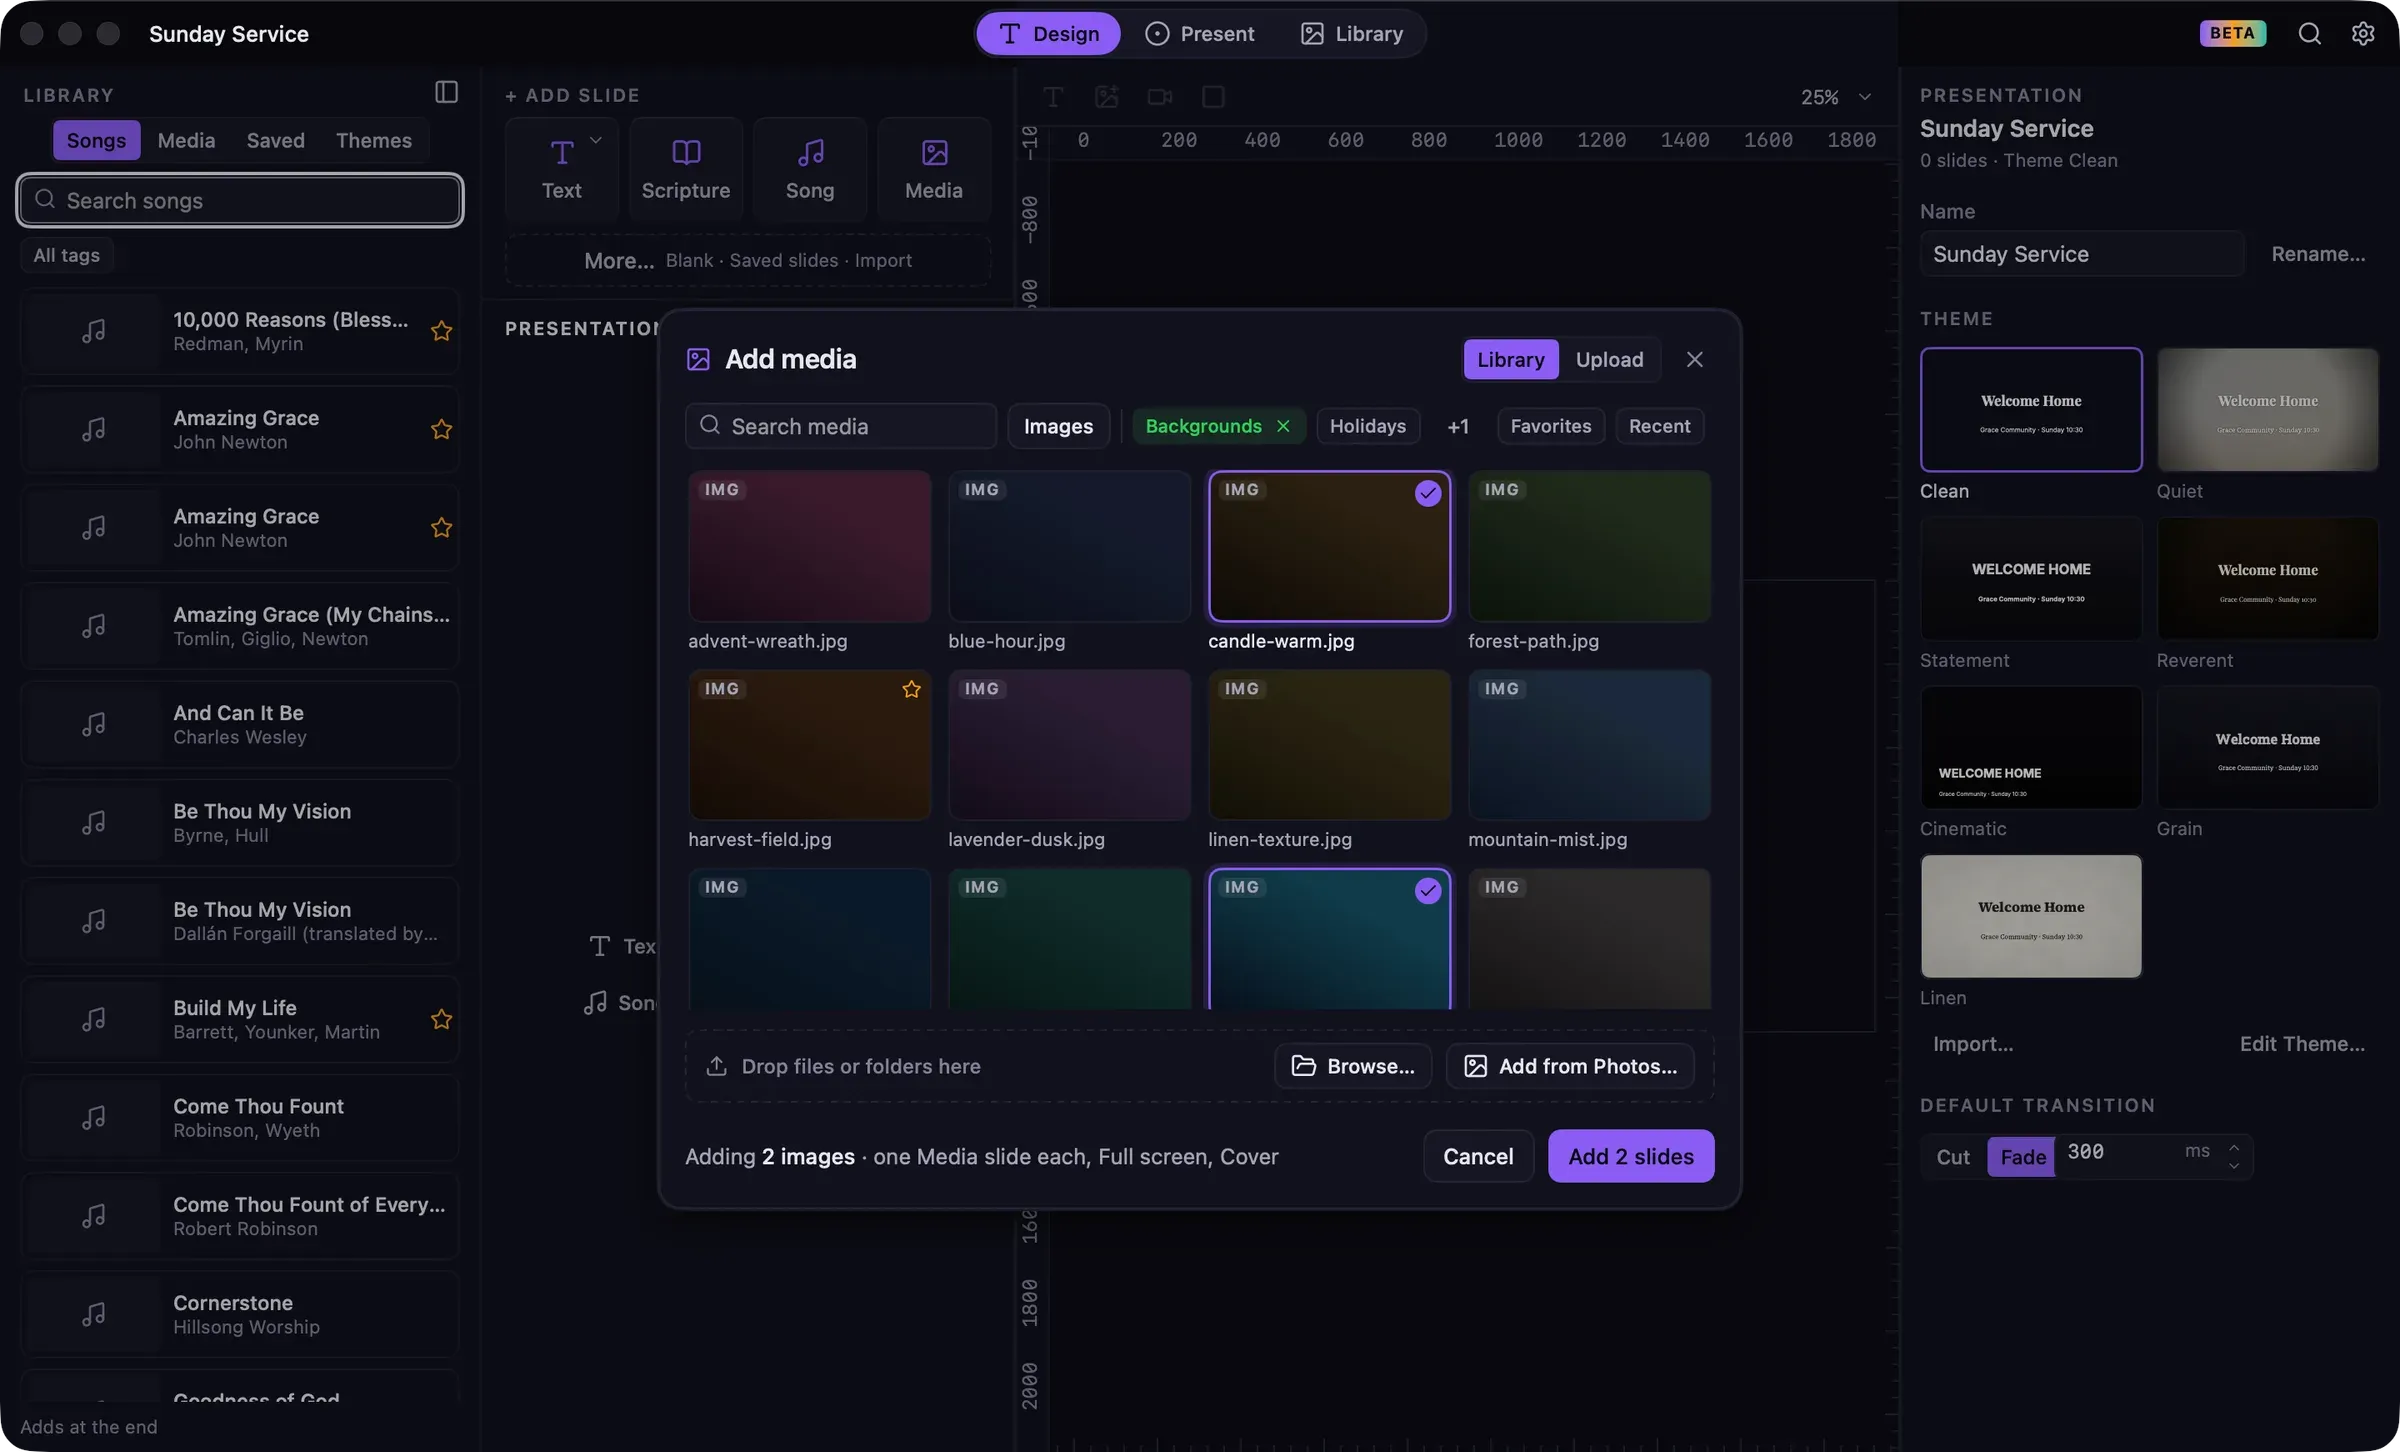
Task: Remove the Backgrounds filter tag
Action: click(x=1283, y=426)
